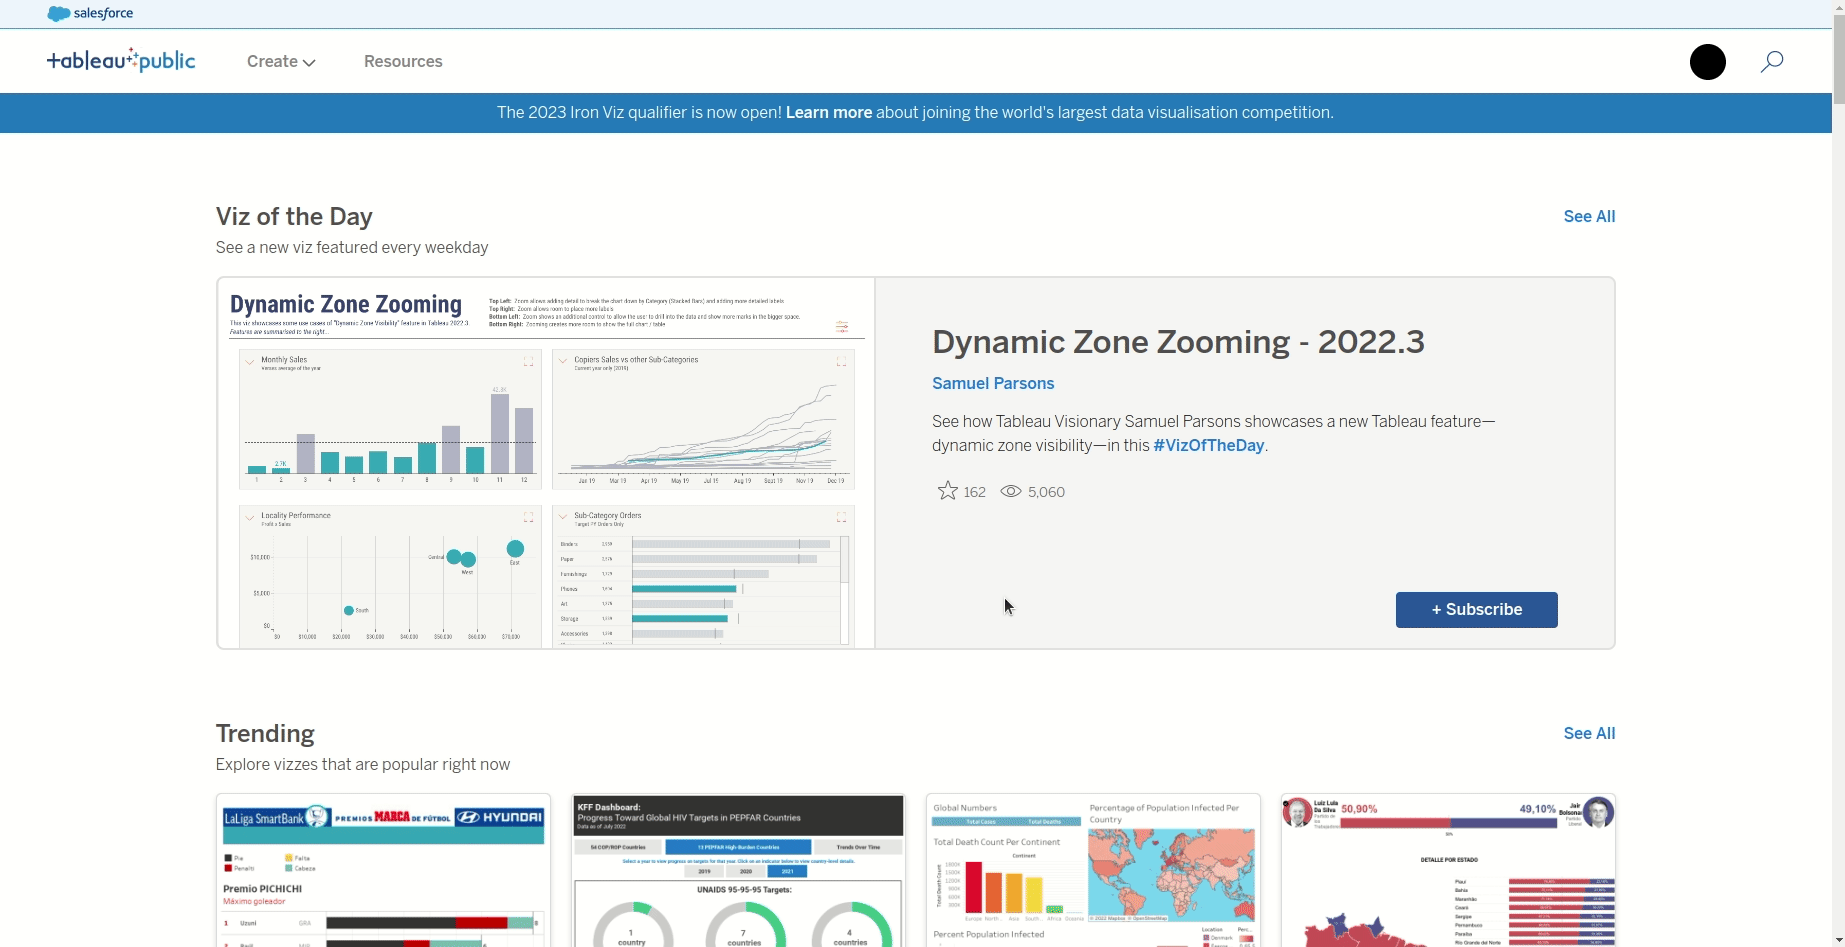Click the Salesforce cloud logo
The width and height of the screenshot is (1845, 947).
click(x=90, y=14)
